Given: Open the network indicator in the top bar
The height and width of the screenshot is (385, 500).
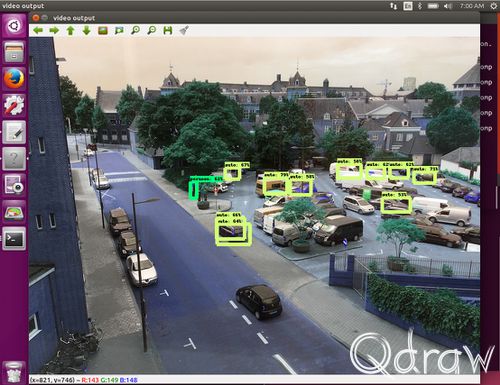Looking at the screenshot, I should [x=393, y=6].
